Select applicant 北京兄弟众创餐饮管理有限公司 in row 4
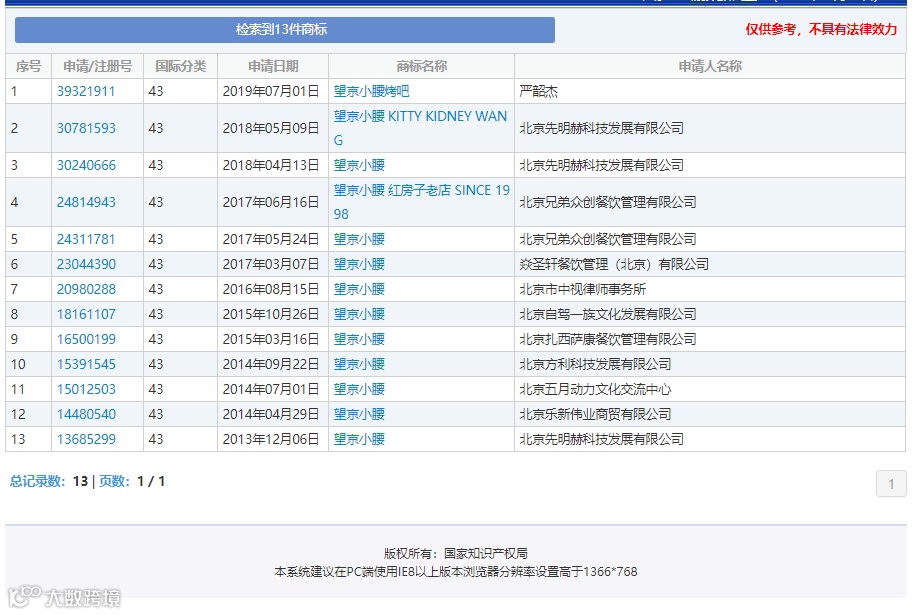 608,203
